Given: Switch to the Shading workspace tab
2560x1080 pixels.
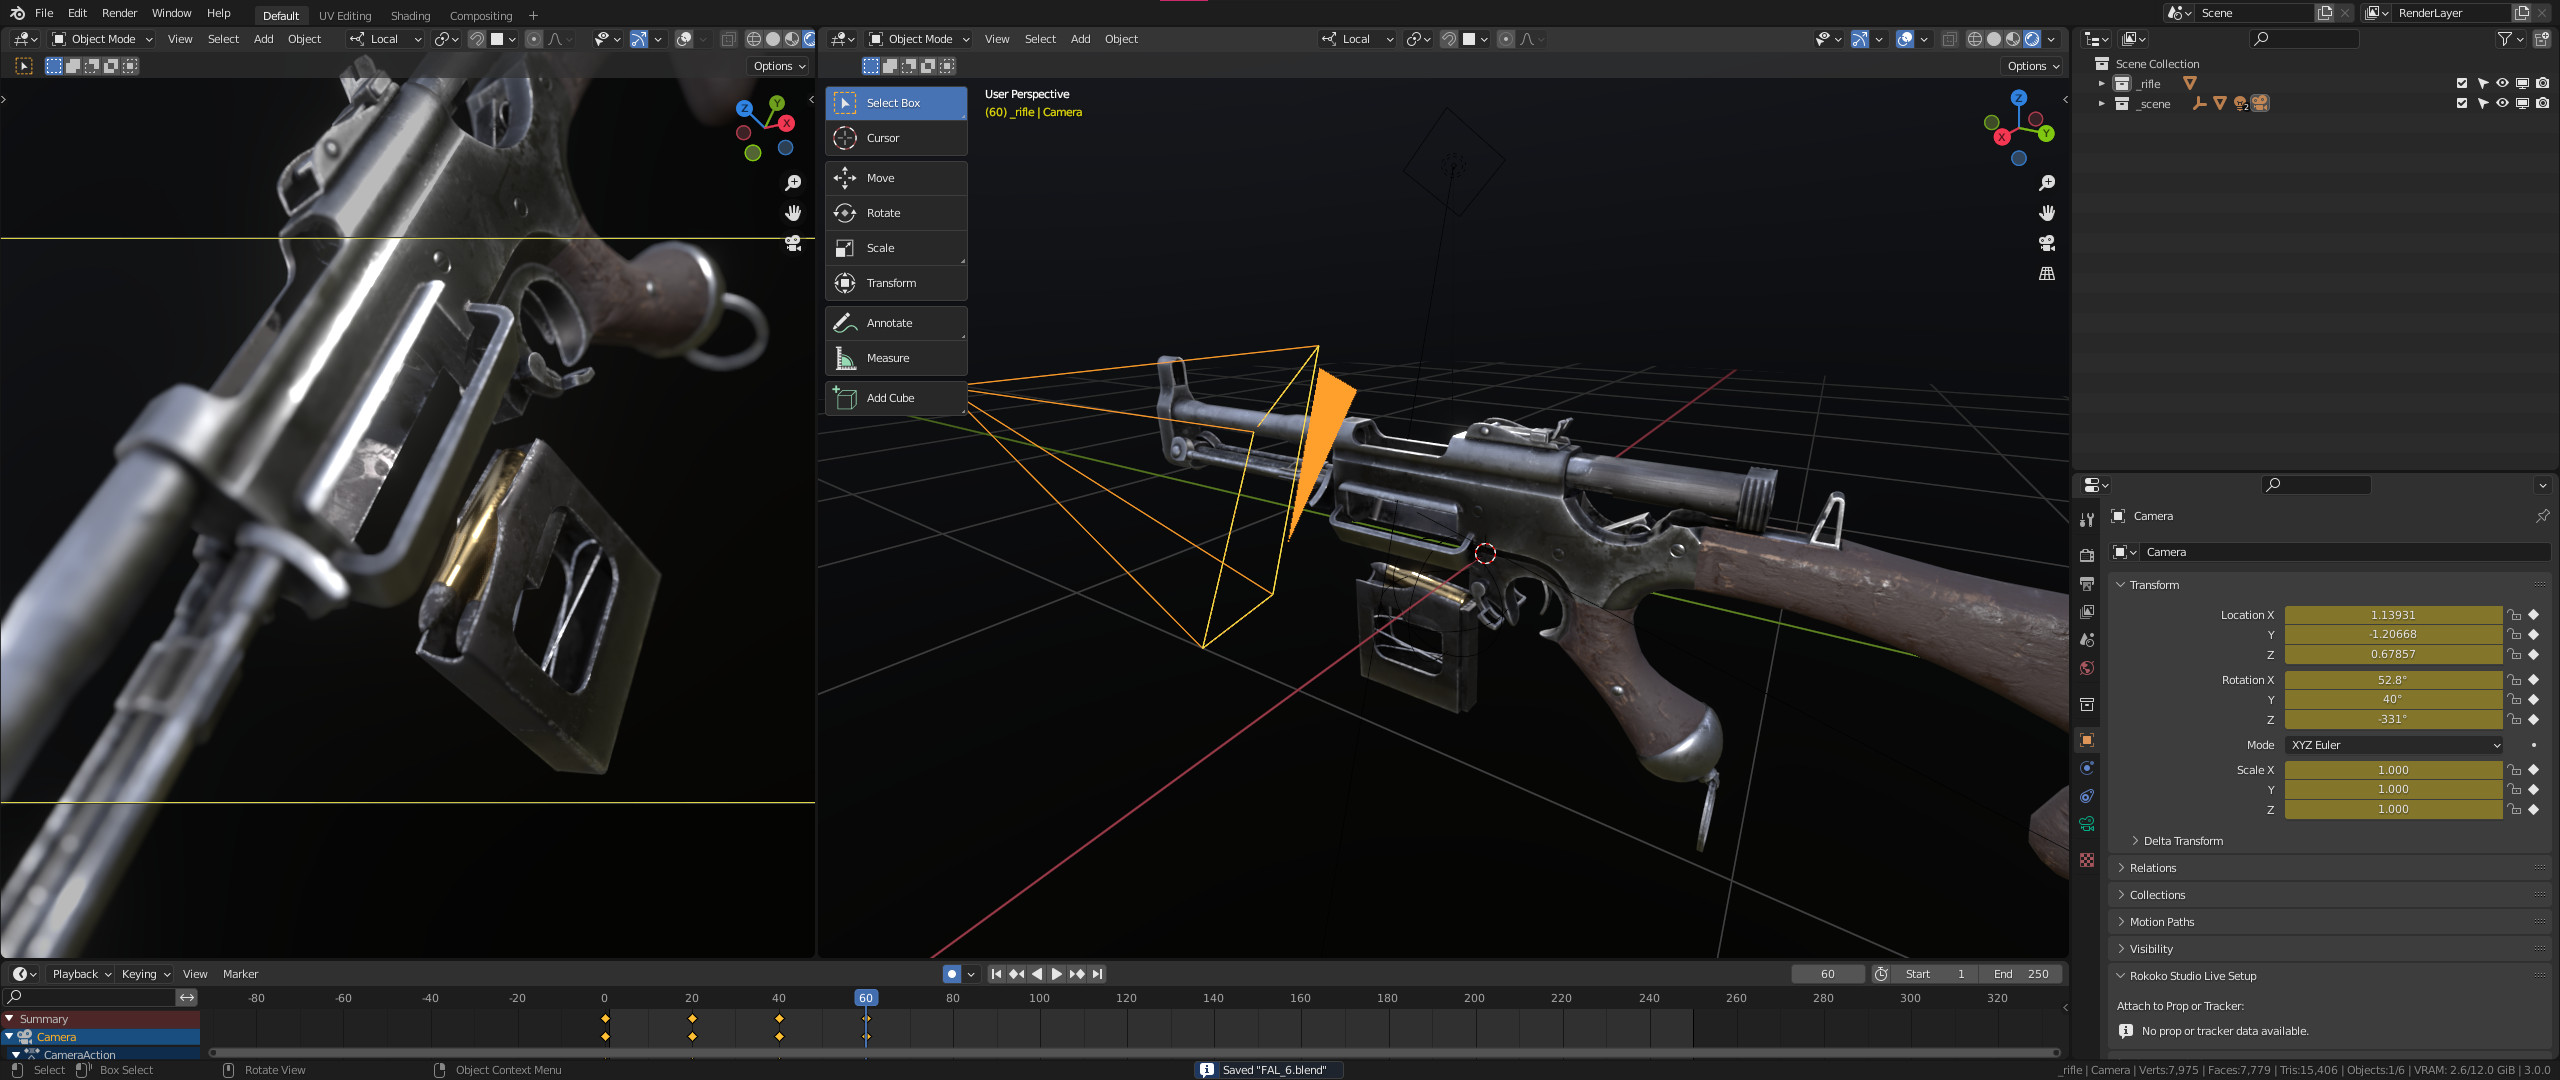Looking at the screenshot, I should (x=410, y=16).
